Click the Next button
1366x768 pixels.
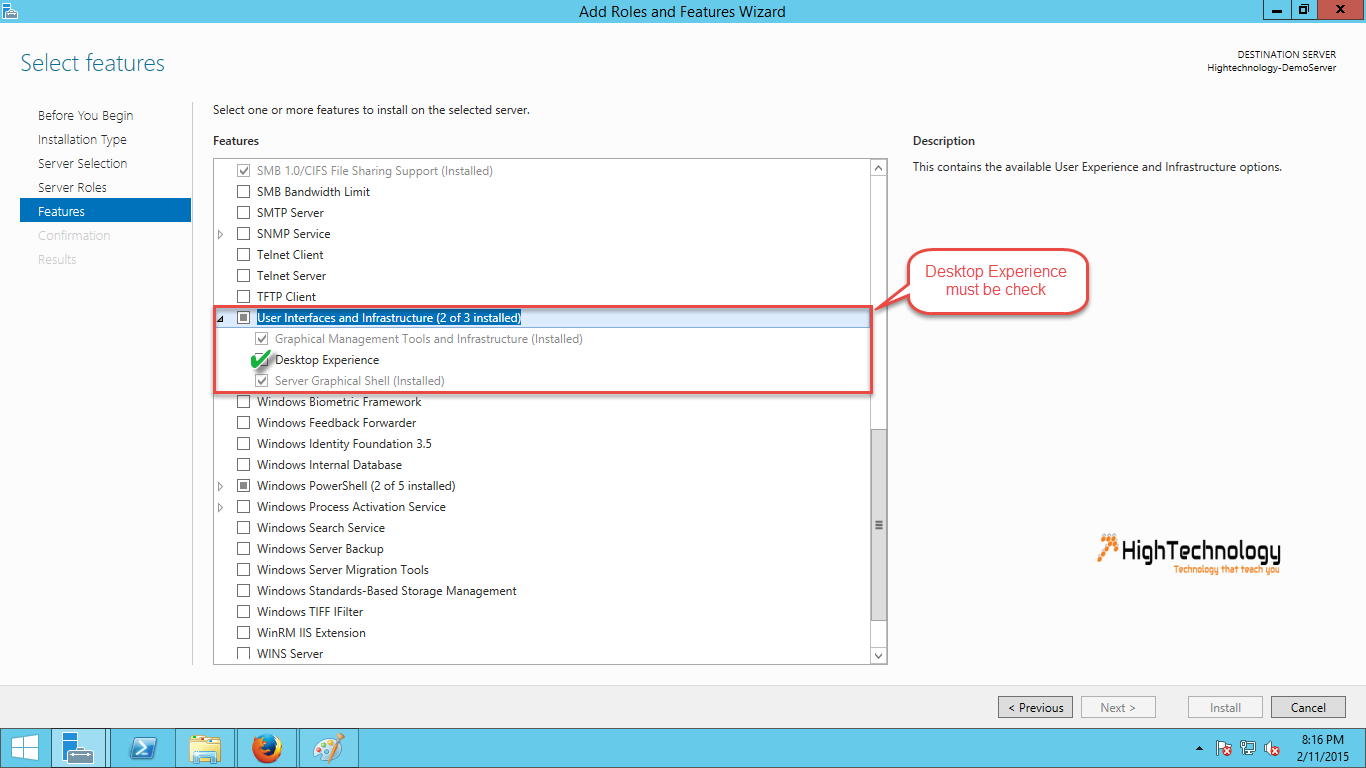click(1118, 707)
